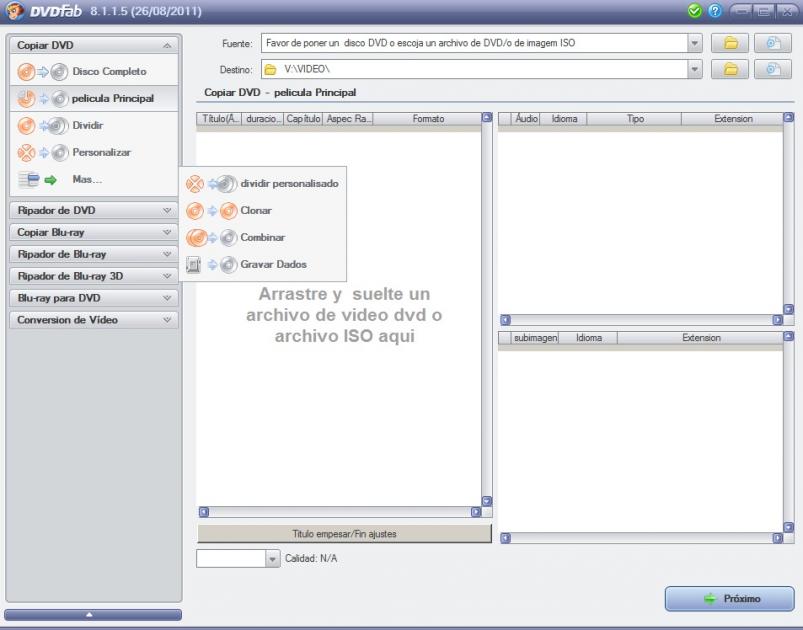Viewport: 803px width, 630px height.
Task: Click the Destino V:\VIDEO\ path field
Action: 474,69
